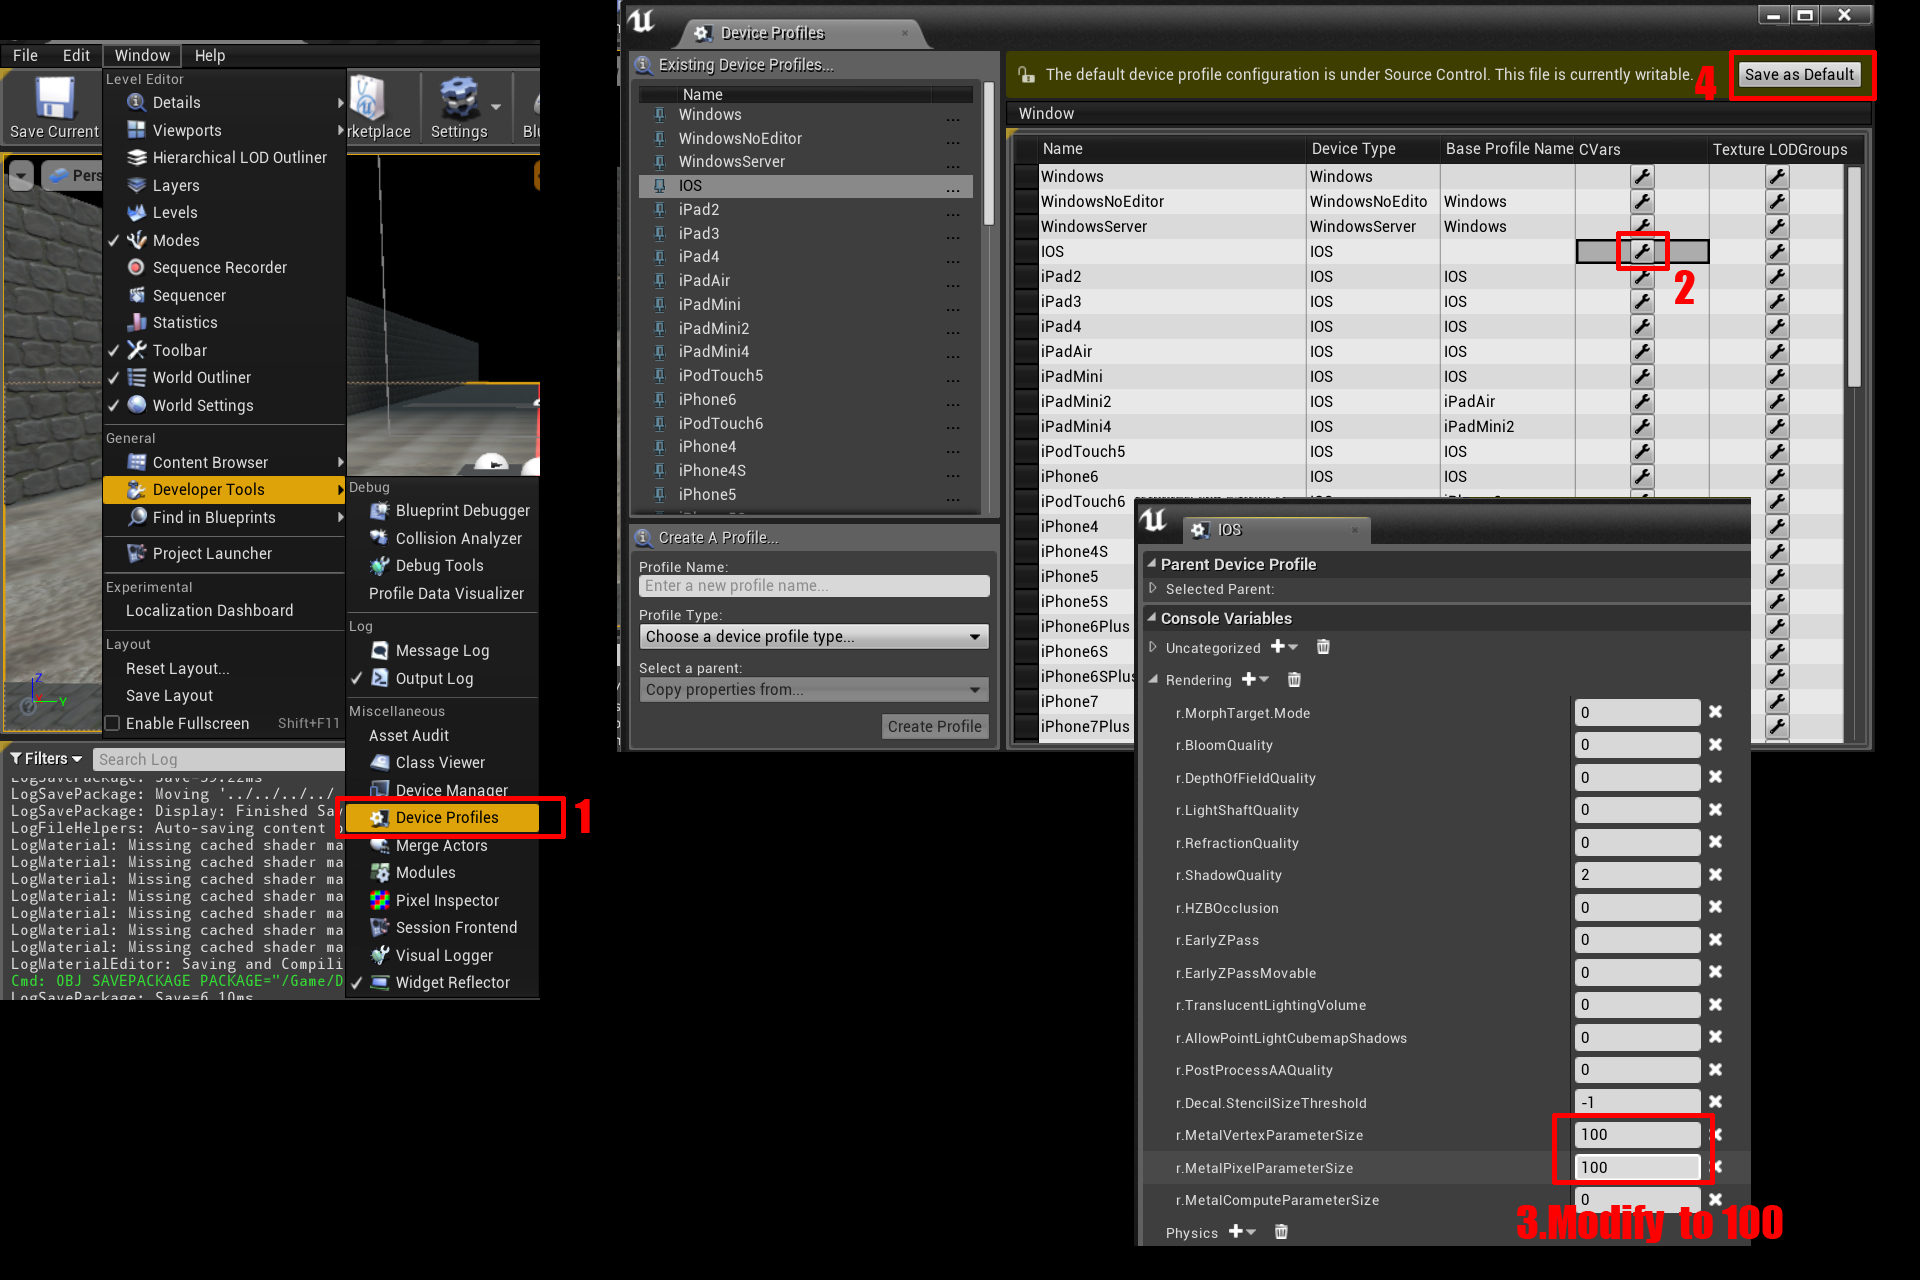The image size is (1920, 1280).
Task: Select Device Profiles menu entry
Action: coord(446,817)
